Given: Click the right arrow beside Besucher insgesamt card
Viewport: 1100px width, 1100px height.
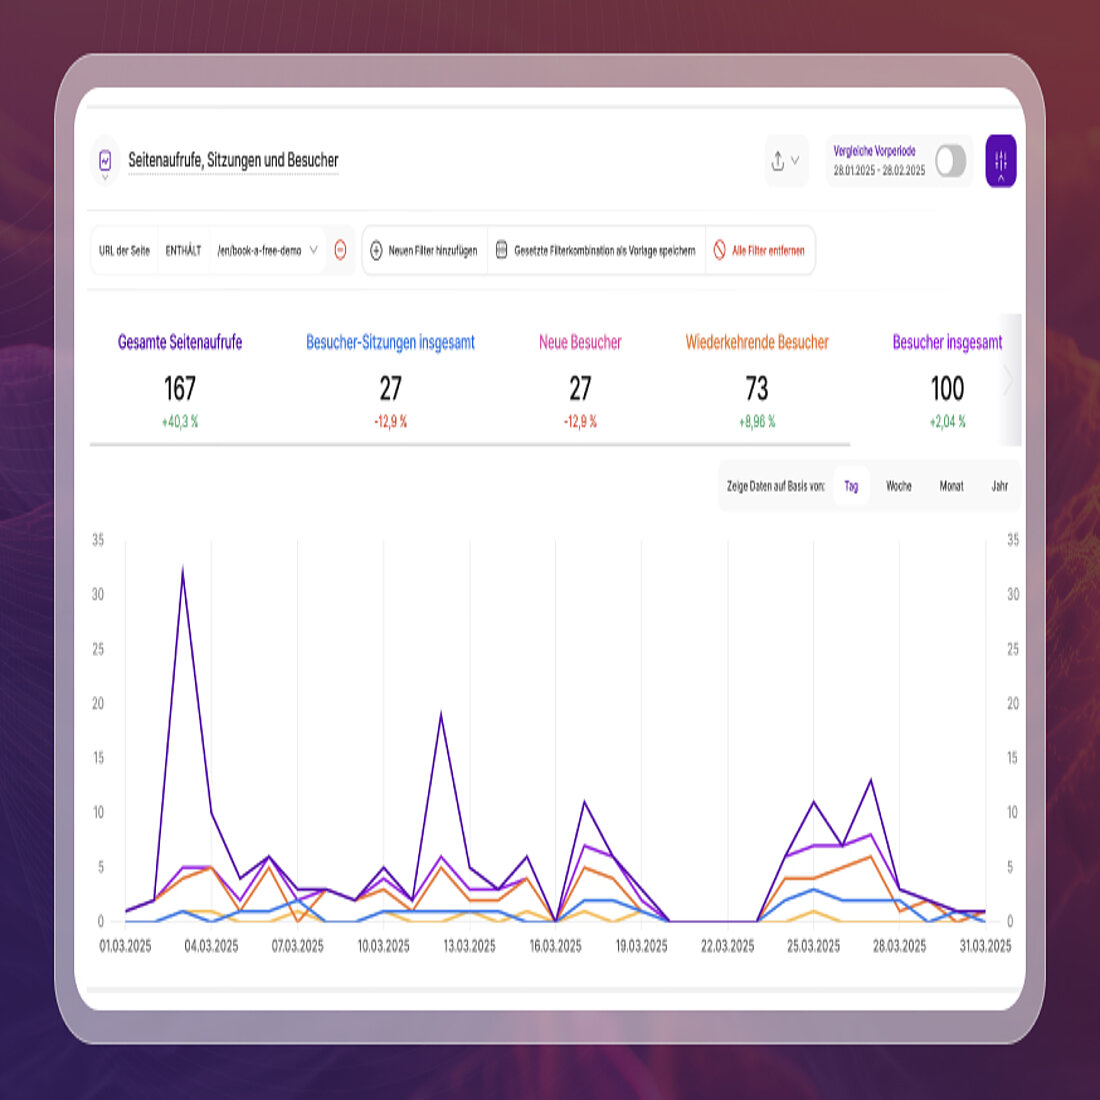Looking at the screenshot, I should [1011, 381].
